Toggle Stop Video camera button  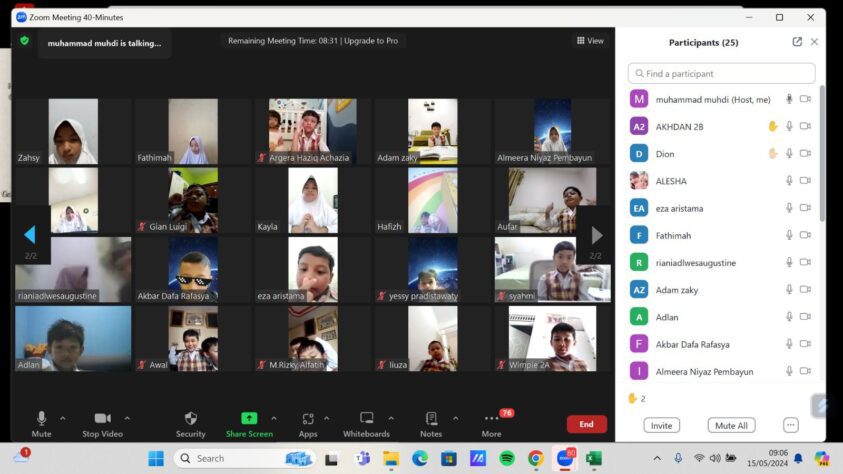(x=102, y=418)
